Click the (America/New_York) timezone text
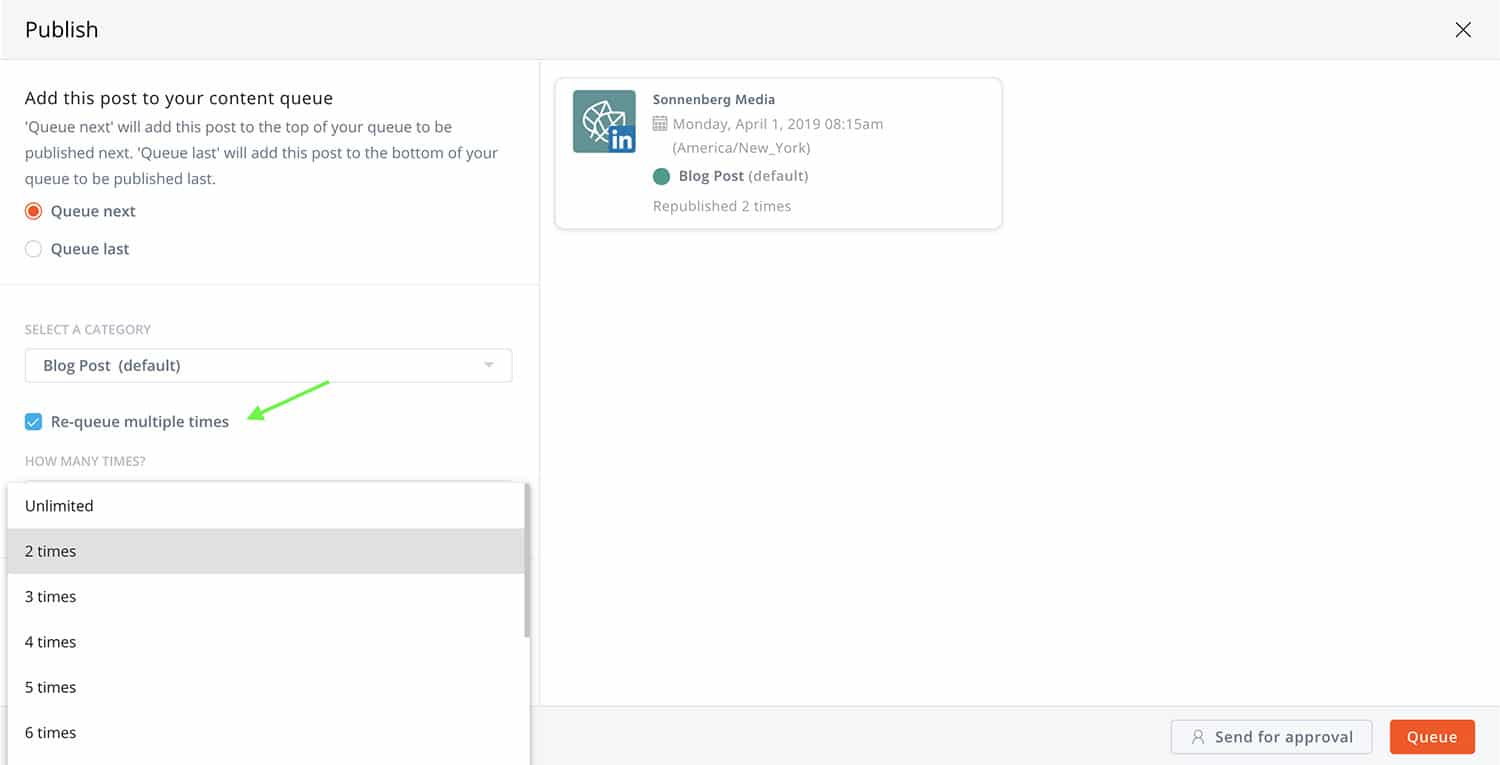The height and width of the screenshot is (765, 1500). (741, 148)
